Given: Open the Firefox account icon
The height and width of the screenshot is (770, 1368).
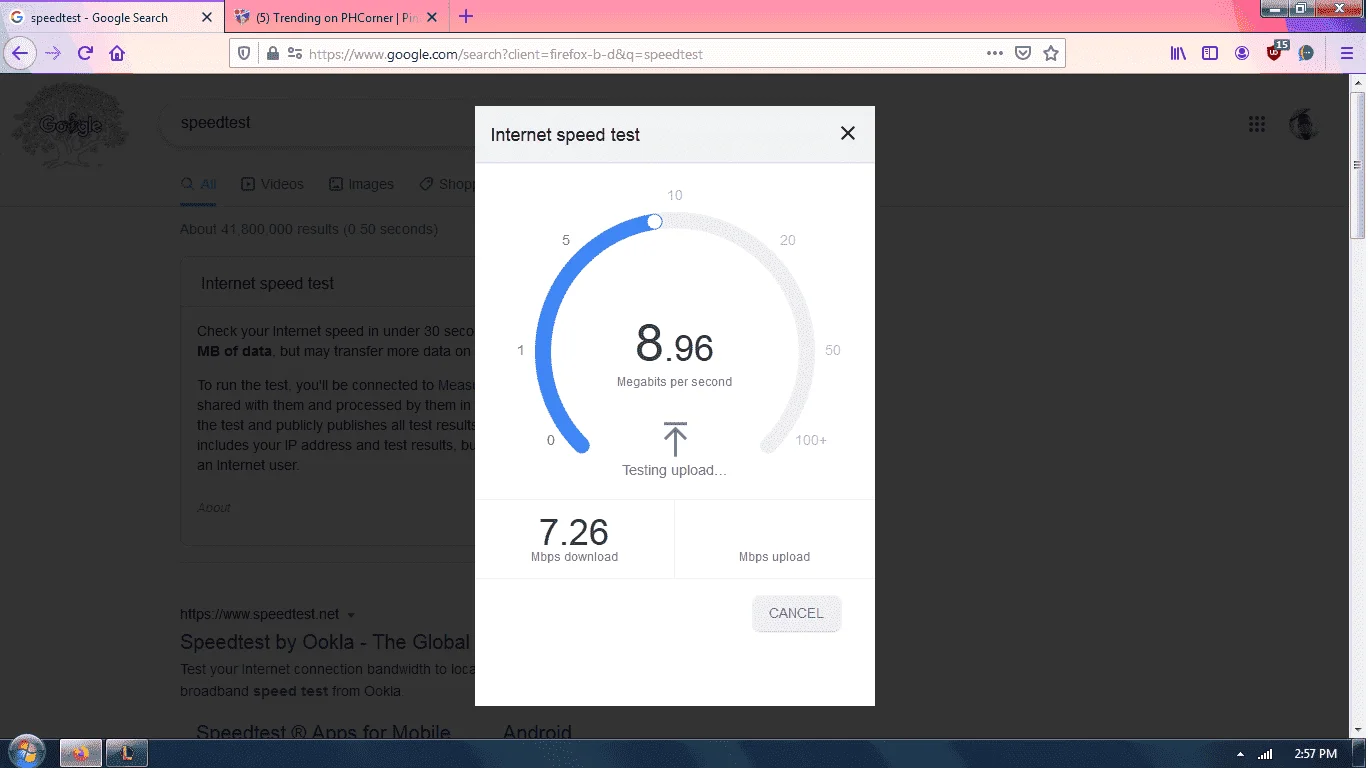Looking at the screenshot, I should 1242,54.
